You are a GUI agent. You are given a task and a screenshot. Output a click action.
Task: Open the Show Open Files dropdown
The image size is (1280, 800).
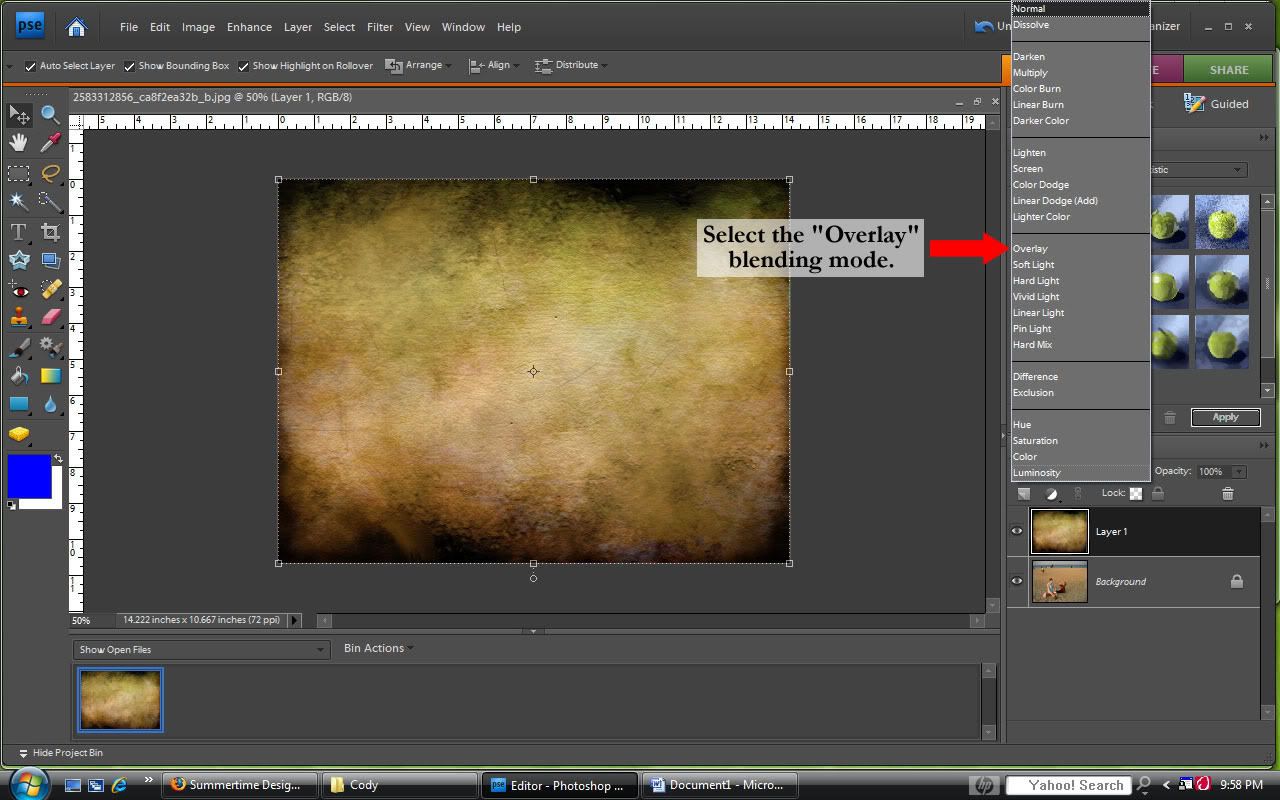(x=202, y=650)
